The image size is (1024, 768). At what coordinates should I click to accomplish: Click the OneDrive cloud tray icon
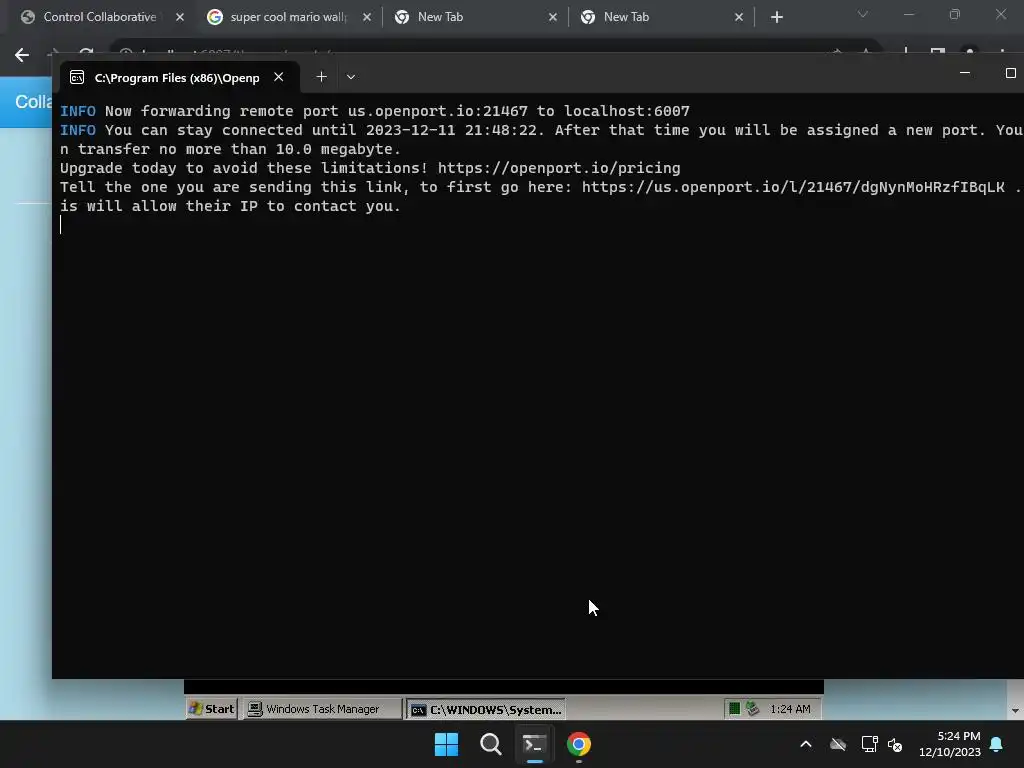pyautogui.click(x=838, y=744)
